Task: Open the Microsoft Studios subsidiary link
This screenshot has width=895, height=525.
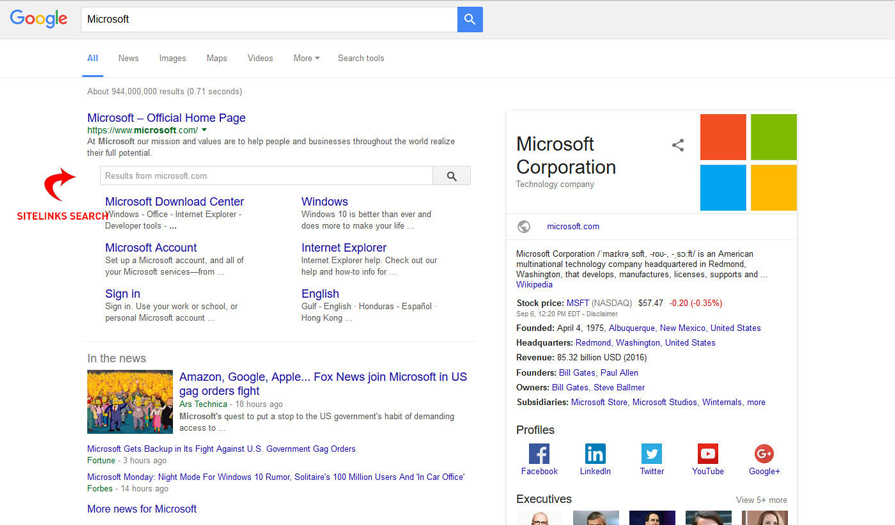Action: 664,402
